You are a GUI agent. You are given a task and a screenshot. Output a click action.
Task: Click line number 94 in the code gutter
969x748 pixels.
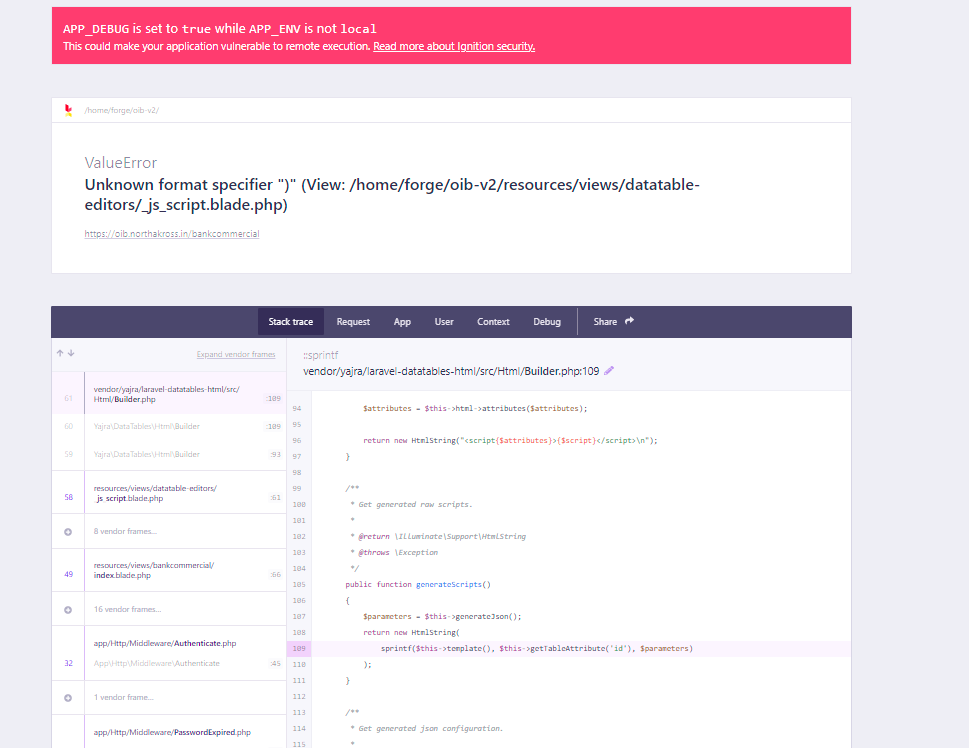[x=297, y=409]
